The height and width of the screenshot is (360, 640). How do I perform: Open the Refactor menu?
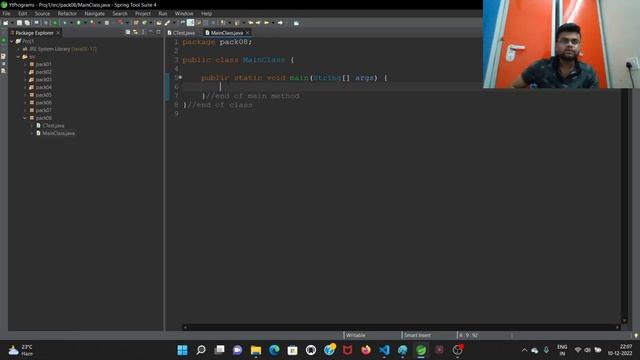[67, 13]
